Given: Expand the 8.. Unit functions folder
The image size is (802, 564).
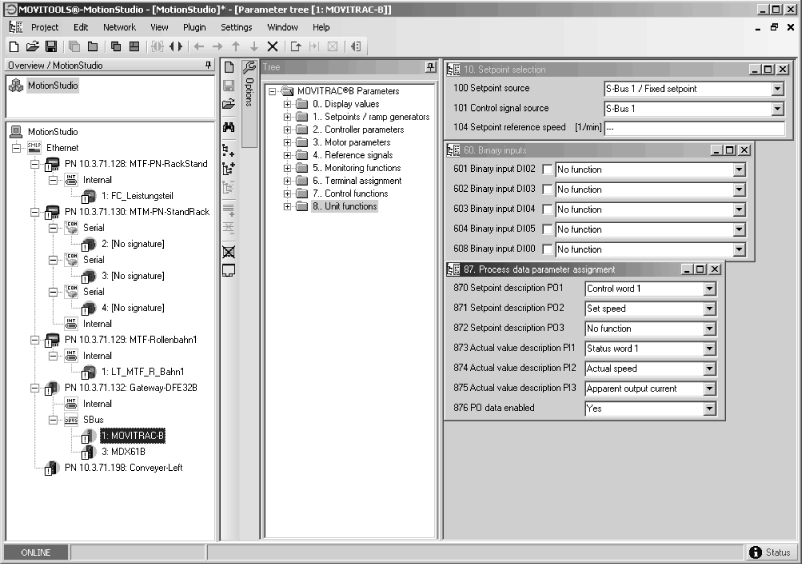Looking at the screenshot, I should click(x=287, y=207).
